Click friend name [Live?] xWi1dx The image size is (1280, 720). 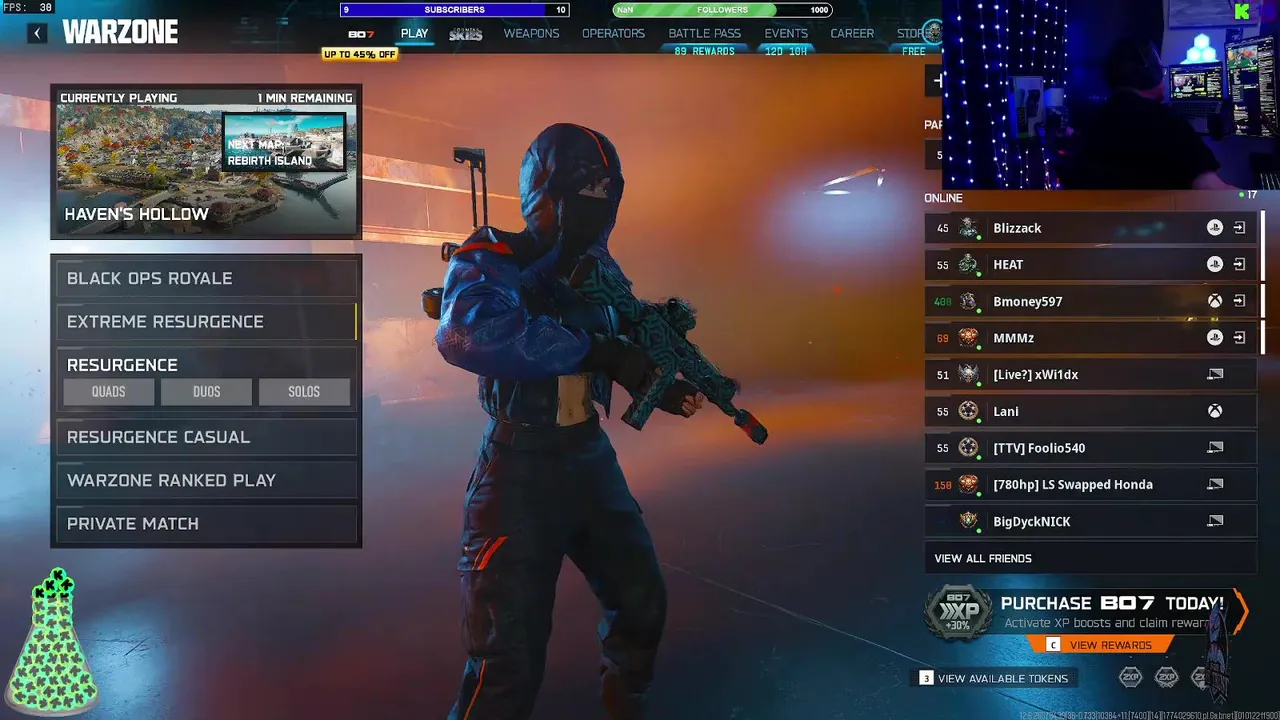(1035, 374)
